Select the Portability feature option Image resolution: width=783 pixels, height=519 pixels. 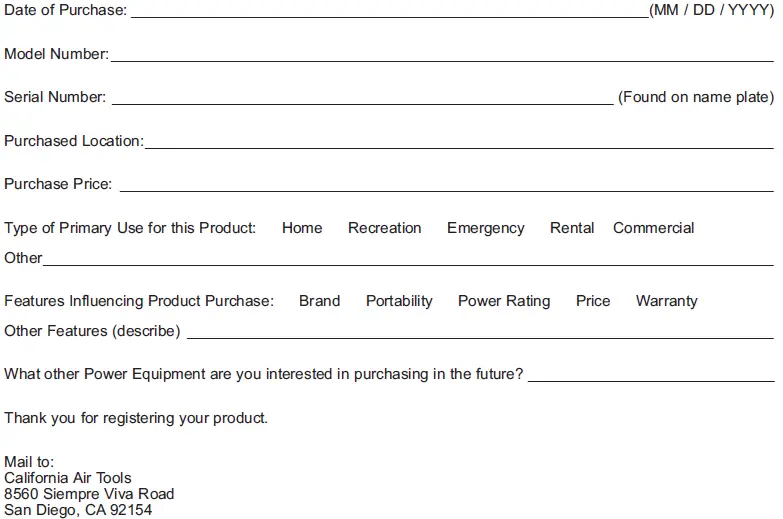tap(399, 301)
